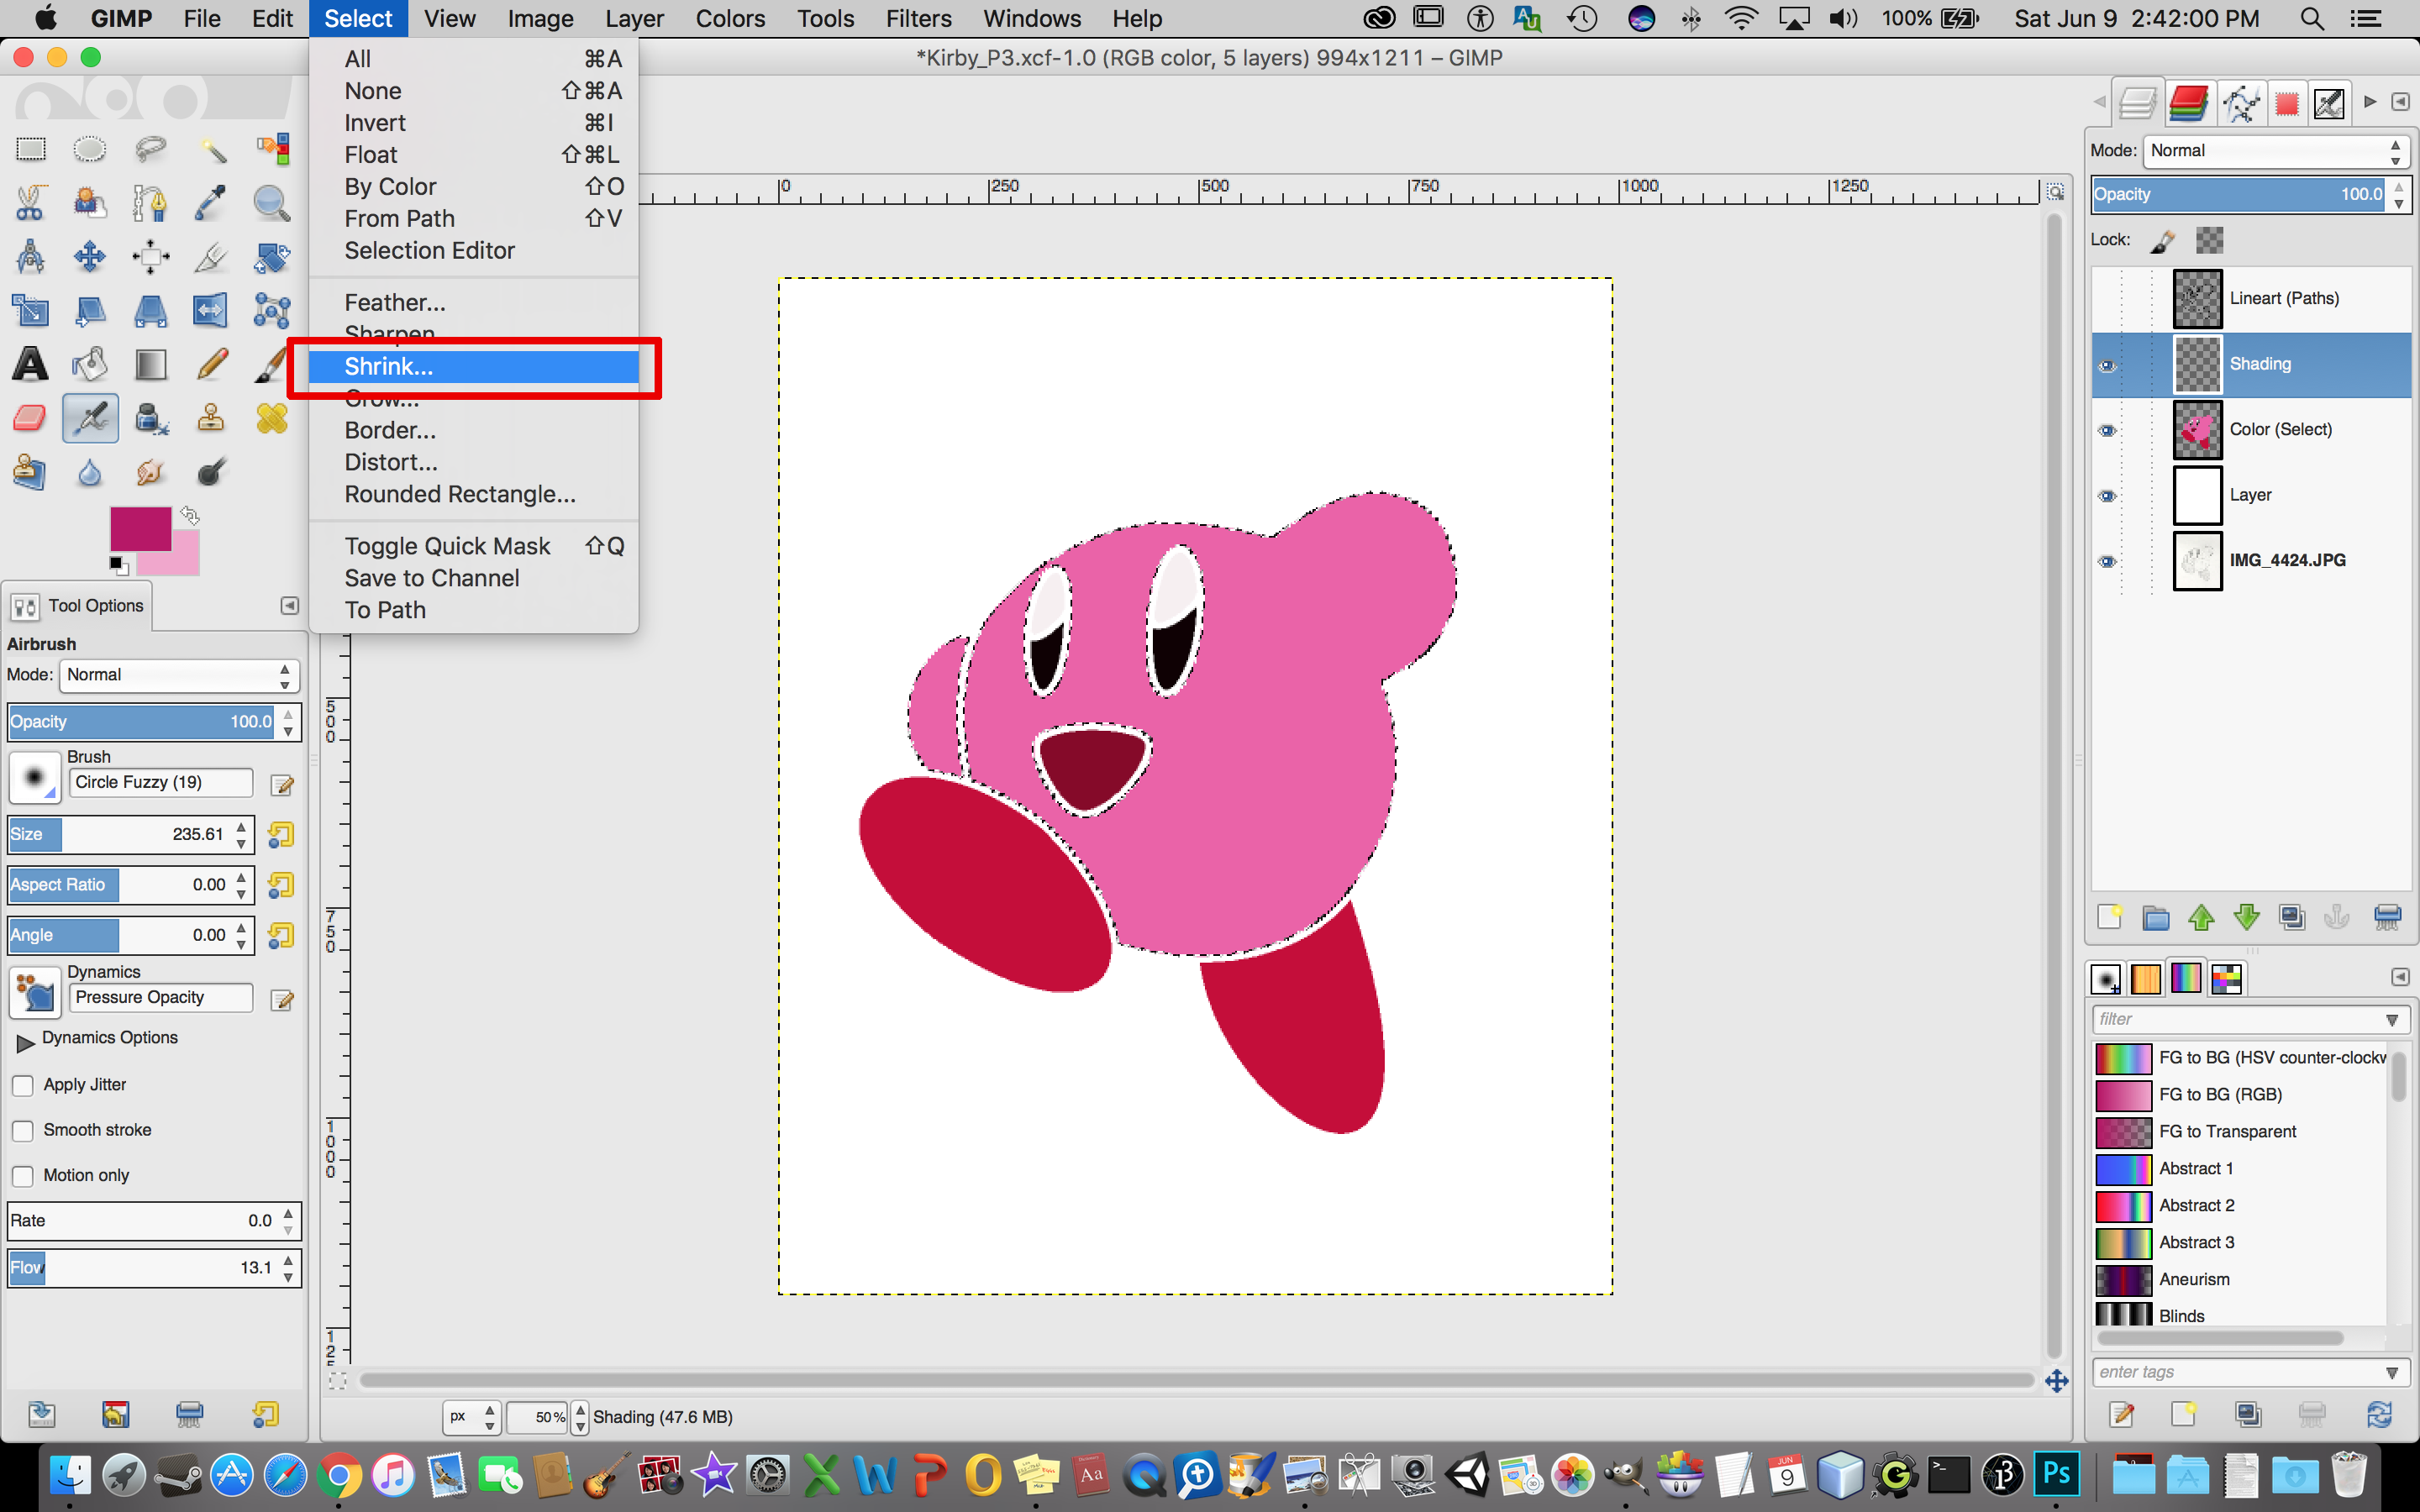Select the Fuzzy Select wand tool
The width and height of the screenshot is (2420, 1512).
211,150
